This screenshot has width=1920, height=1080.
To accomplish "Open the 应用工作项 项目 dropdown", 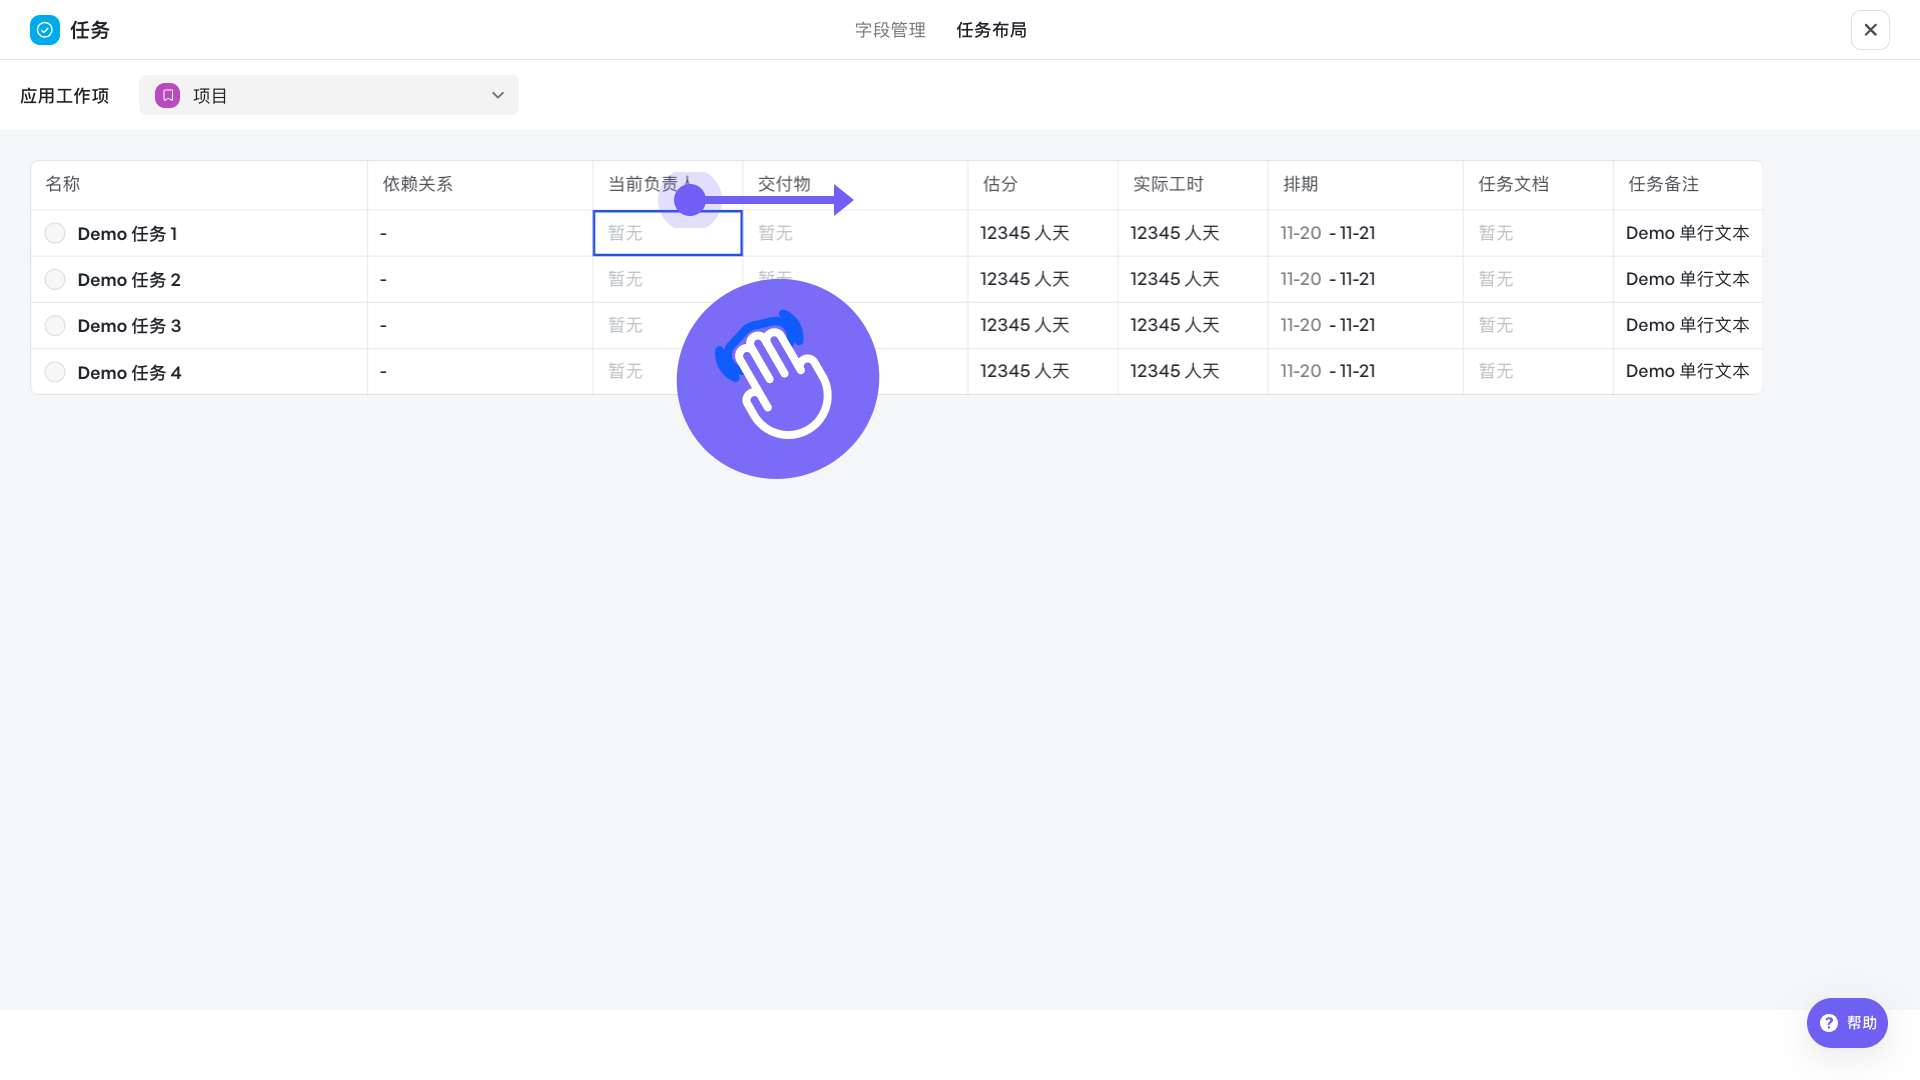I will pyautogui.click(x=328, y=95).
